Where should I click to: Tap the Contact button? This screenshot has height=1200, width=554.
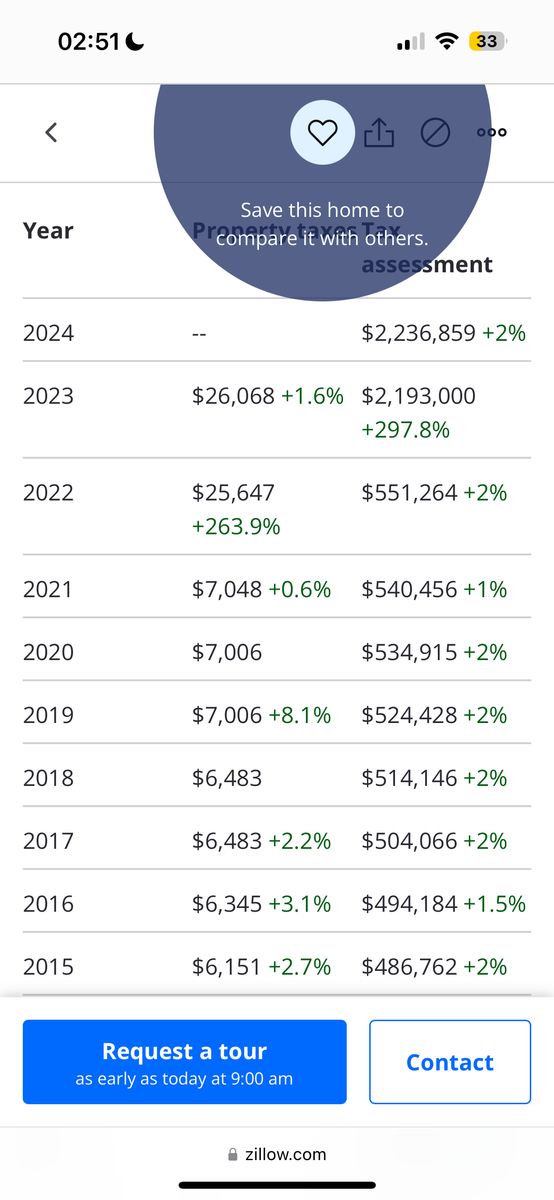click(x=450, y=1062)
